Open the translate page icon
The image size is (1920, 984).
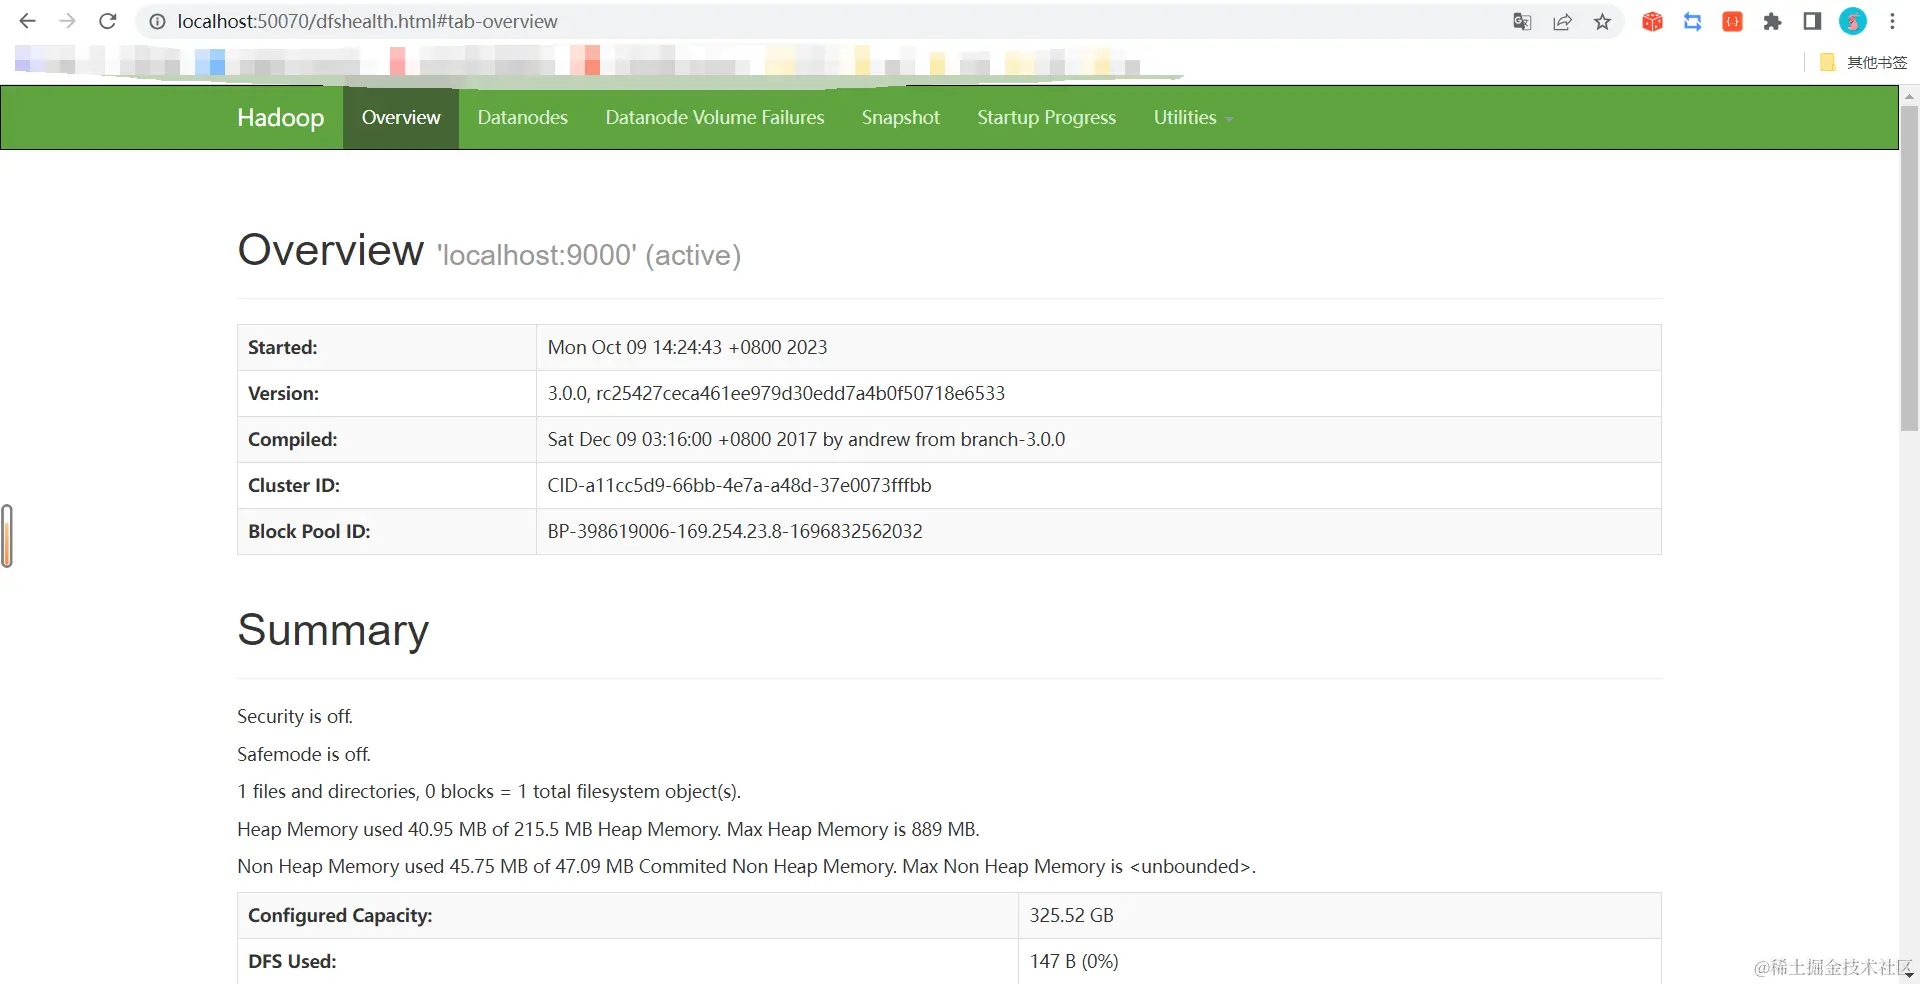click(1522, 21)
